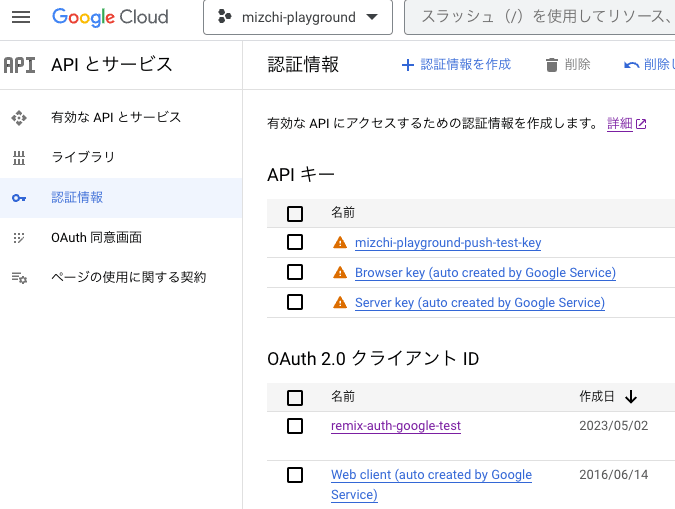This screenshot has height=509, width=675.
Task: Click warning icon beside Browser key
Action: pos(340,273)
